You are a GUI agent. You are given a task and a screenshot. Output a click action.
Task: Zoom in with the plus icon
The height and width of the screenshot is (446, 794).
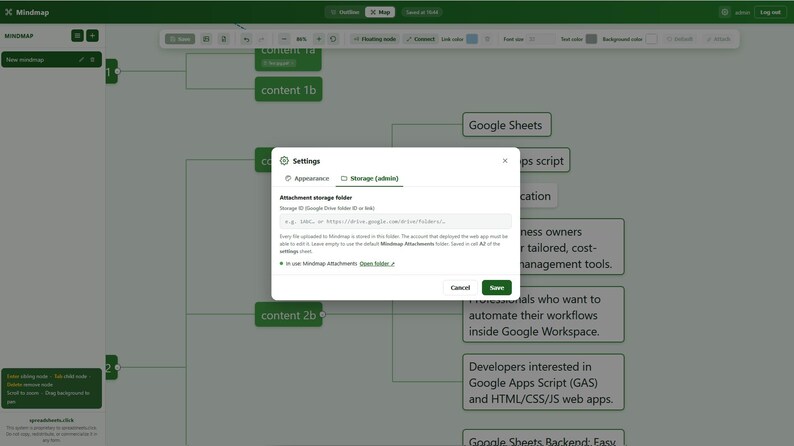point(319,39)
